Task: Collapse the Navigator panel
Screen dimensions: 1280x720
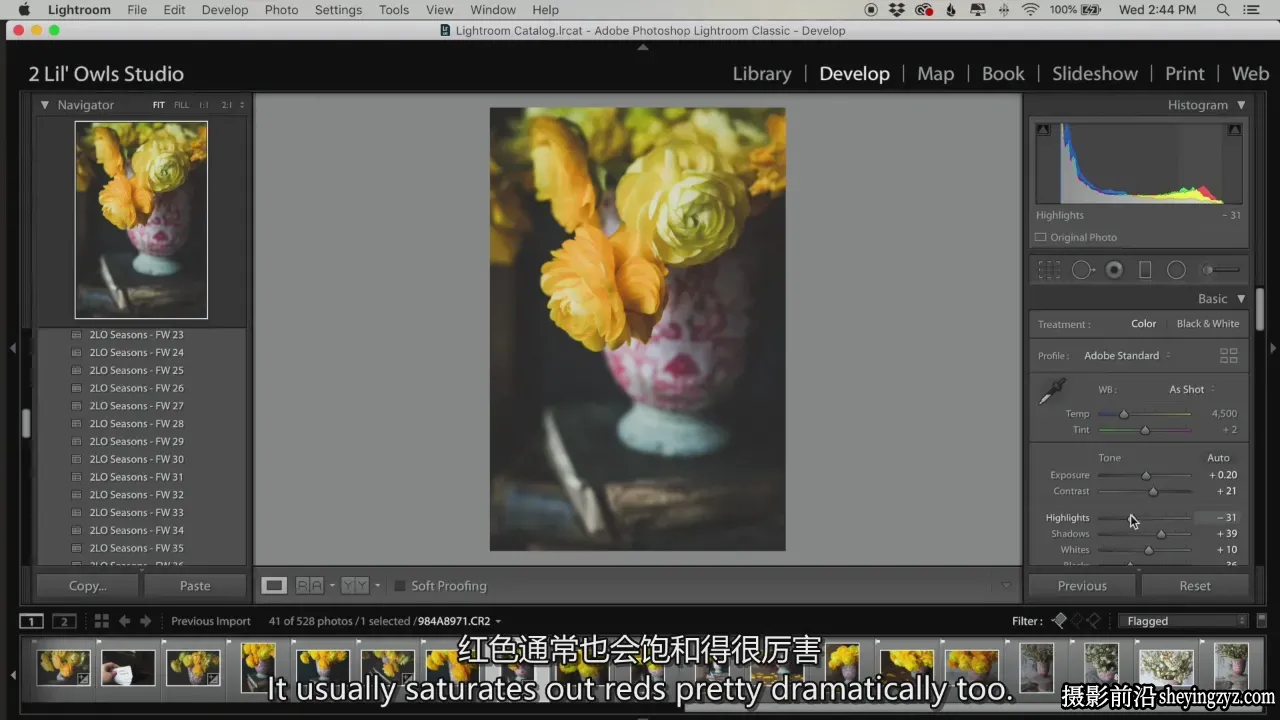Action: point(44,105)
